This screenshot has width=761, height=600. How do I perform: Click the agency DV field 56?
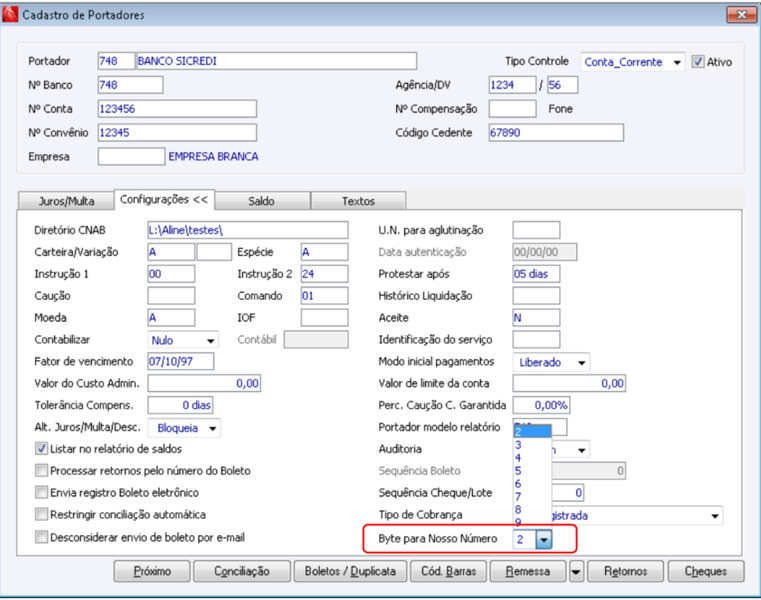(562, 85)
